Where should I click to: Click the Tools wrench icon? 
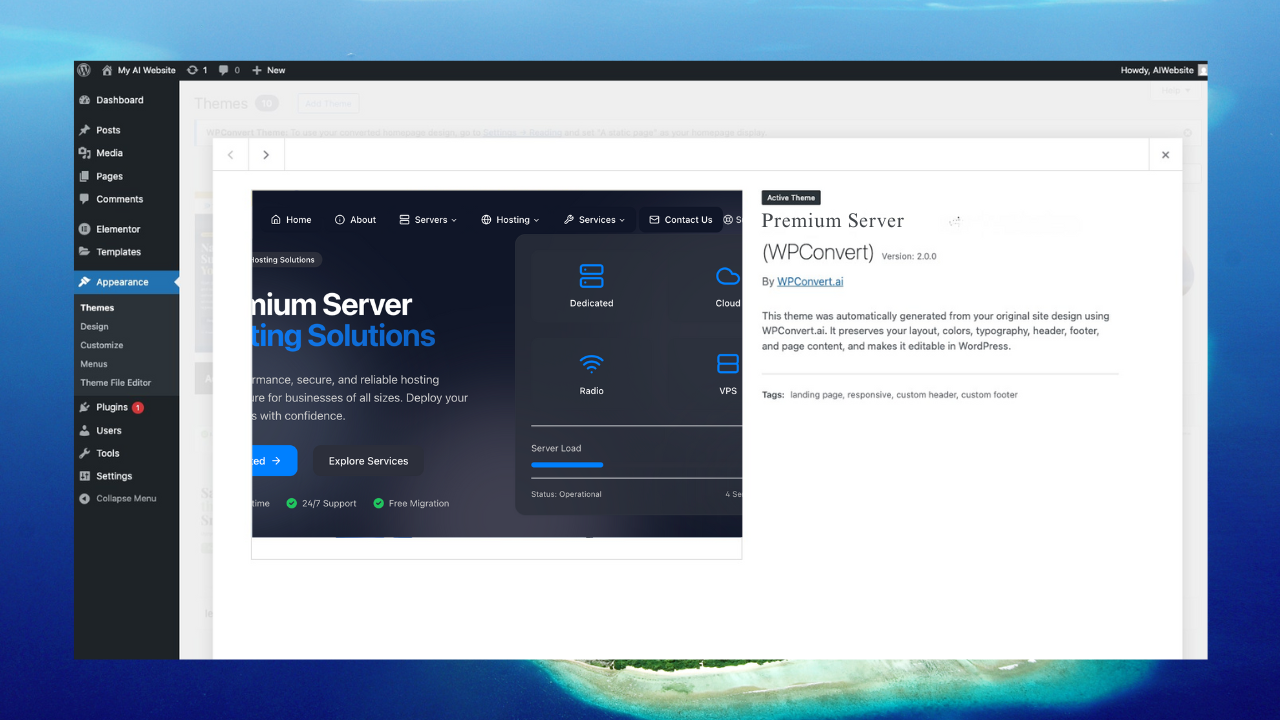(85, 453)
